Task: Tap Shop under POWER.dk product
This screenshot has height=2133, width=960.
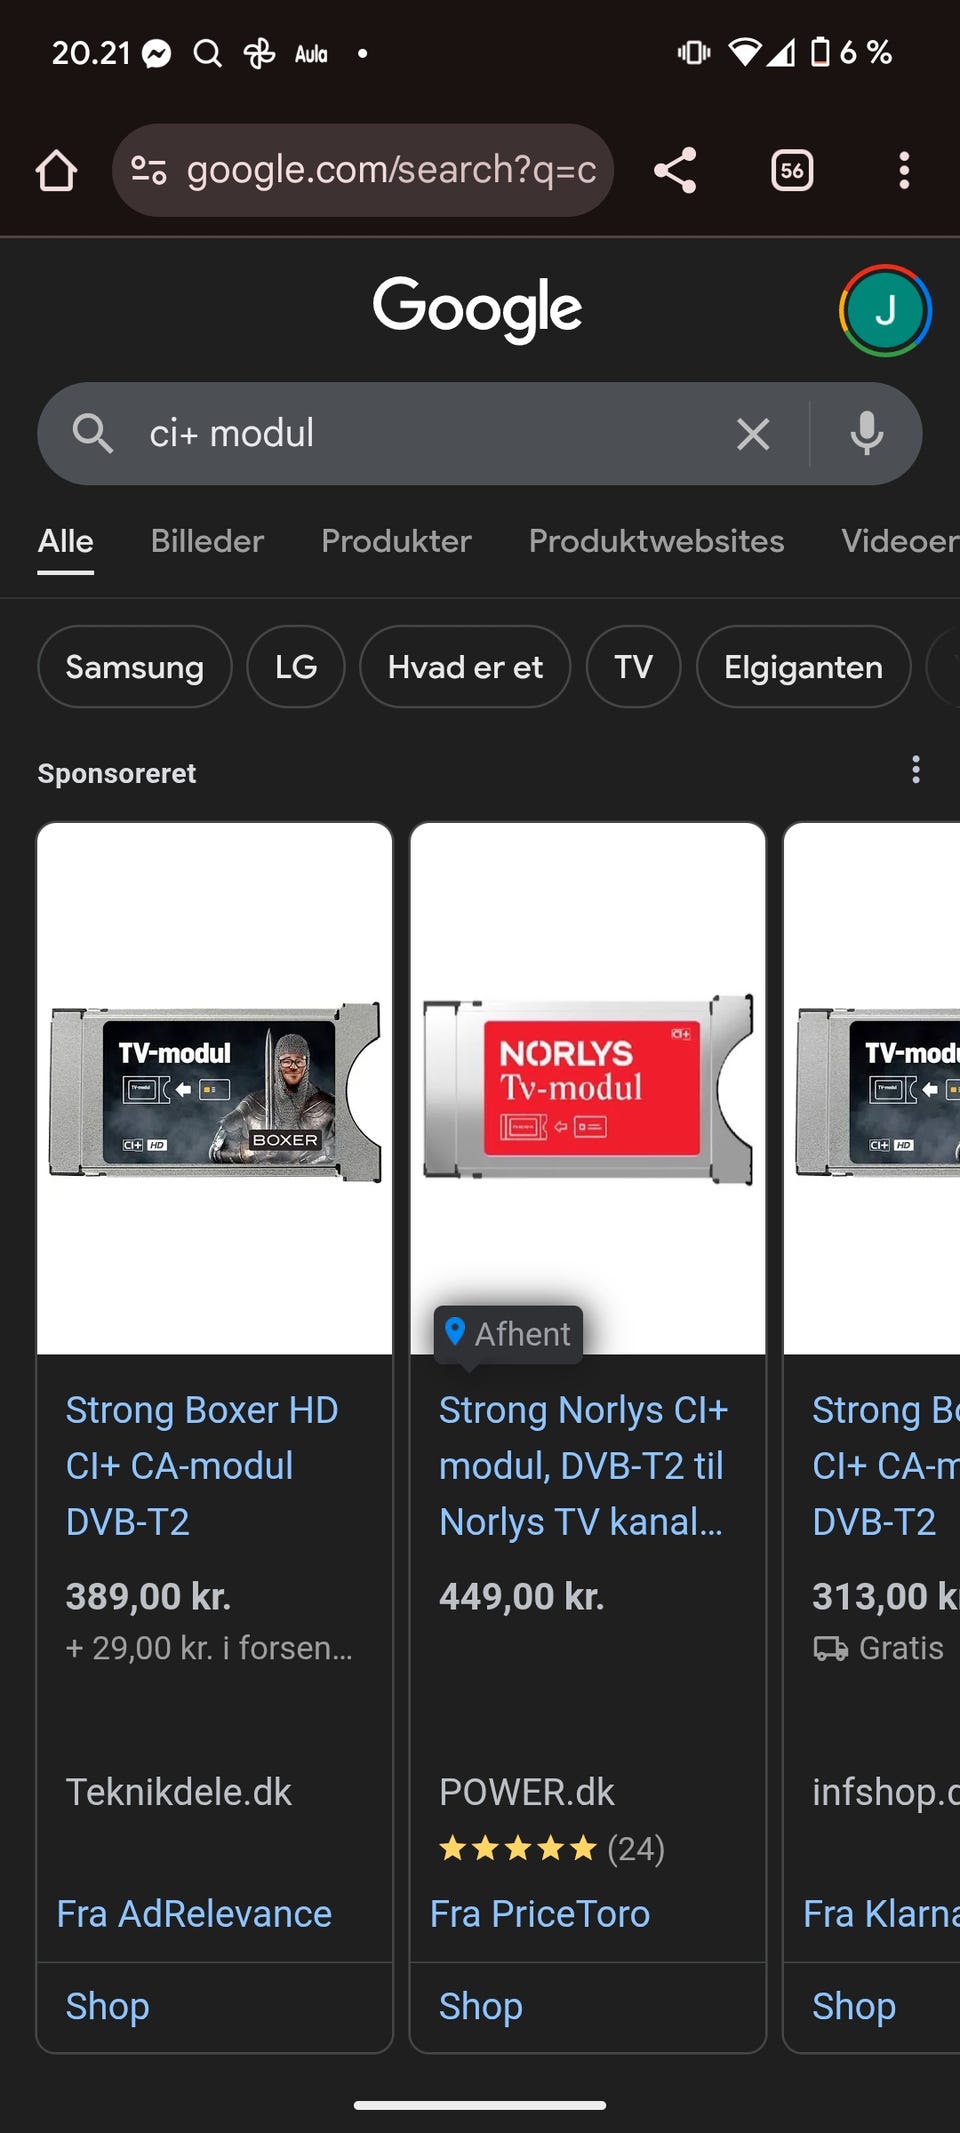Action: click(481, 2006)
